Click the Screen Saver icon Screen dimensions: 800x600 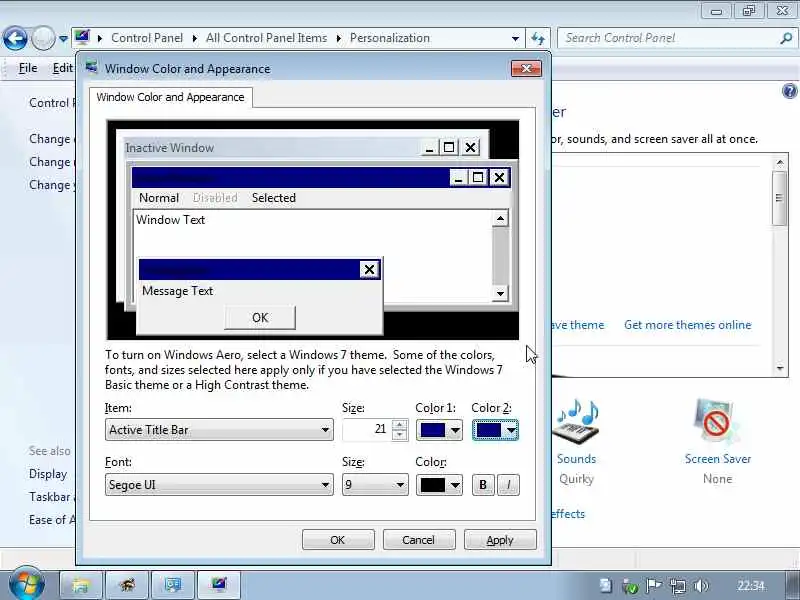click(717, 421)
